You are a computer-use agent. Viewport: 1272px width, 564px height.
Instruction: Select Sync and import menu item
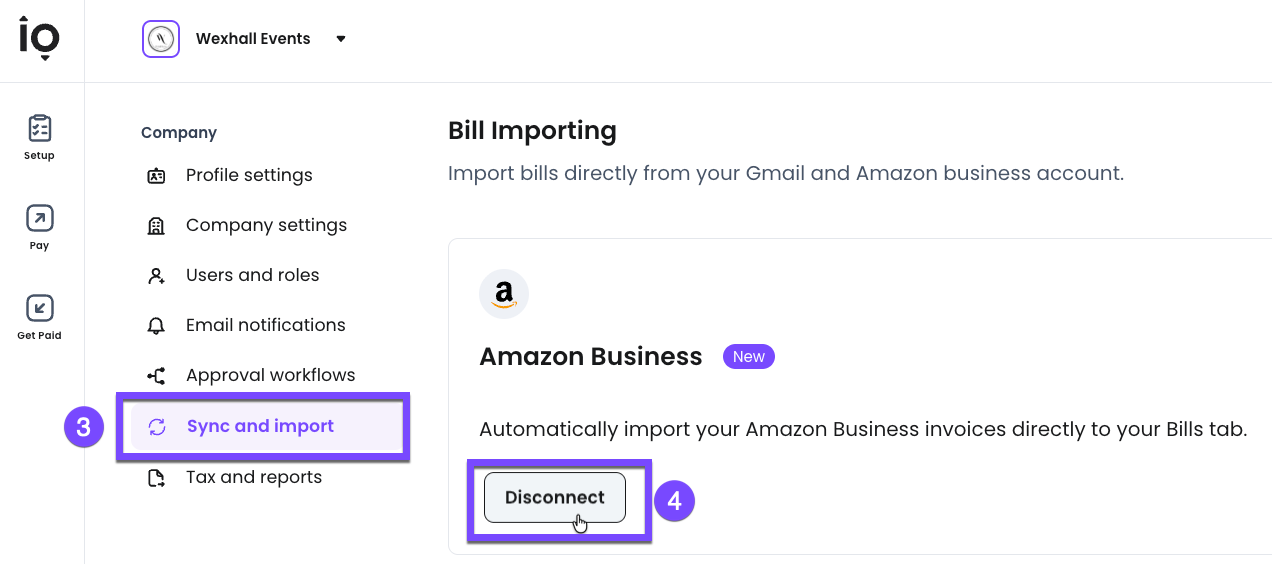click(x=260, y=427)
